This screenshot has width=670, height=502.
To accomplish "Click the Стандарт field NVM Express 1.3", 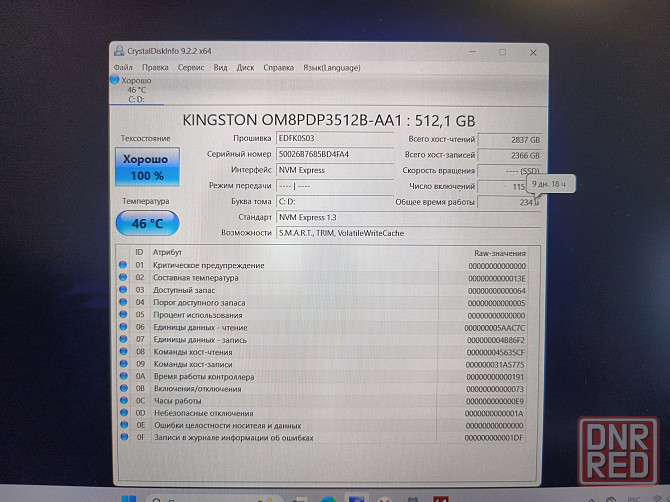I will (x=408, y=217).
